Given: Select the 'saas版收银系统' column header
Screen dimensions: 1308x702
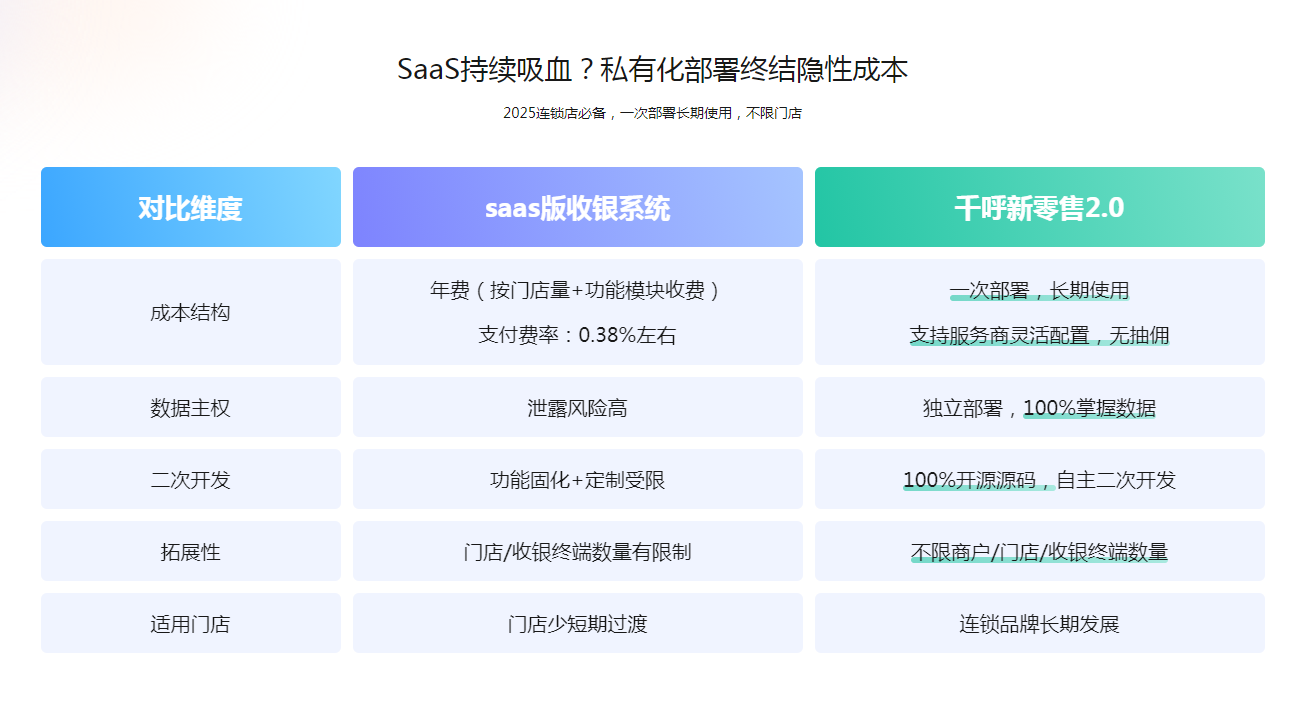Looking at the screenshot, I should (x=578, y=207).
